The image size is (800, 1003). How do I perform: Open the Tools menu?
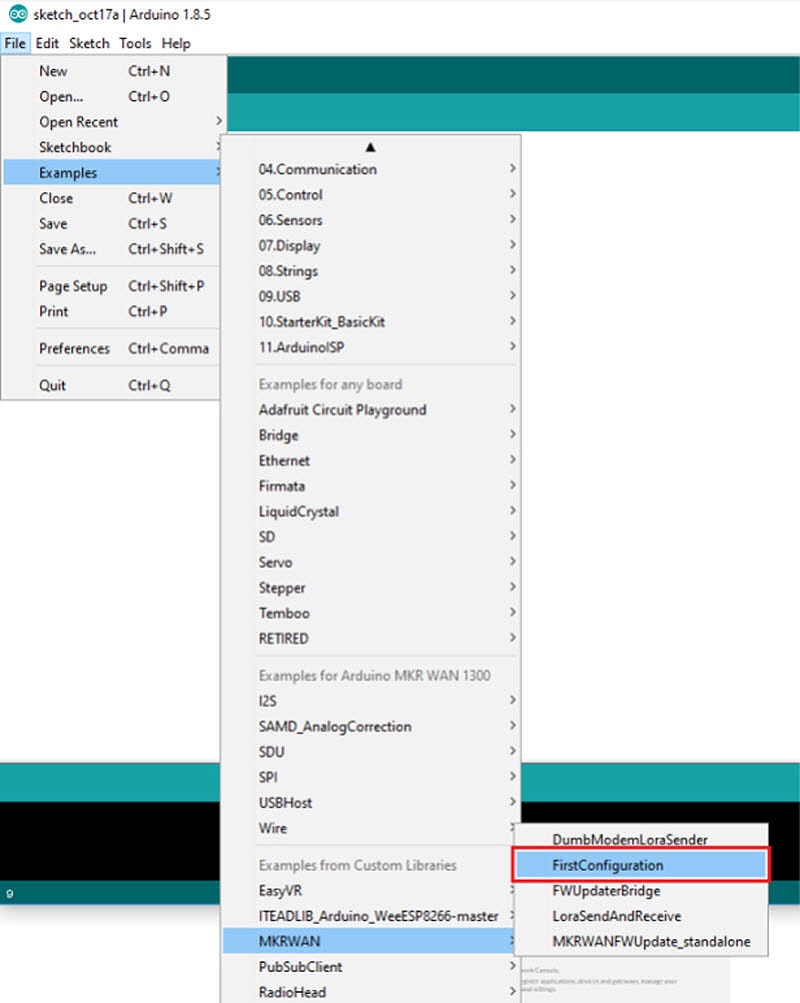[135, 44]
